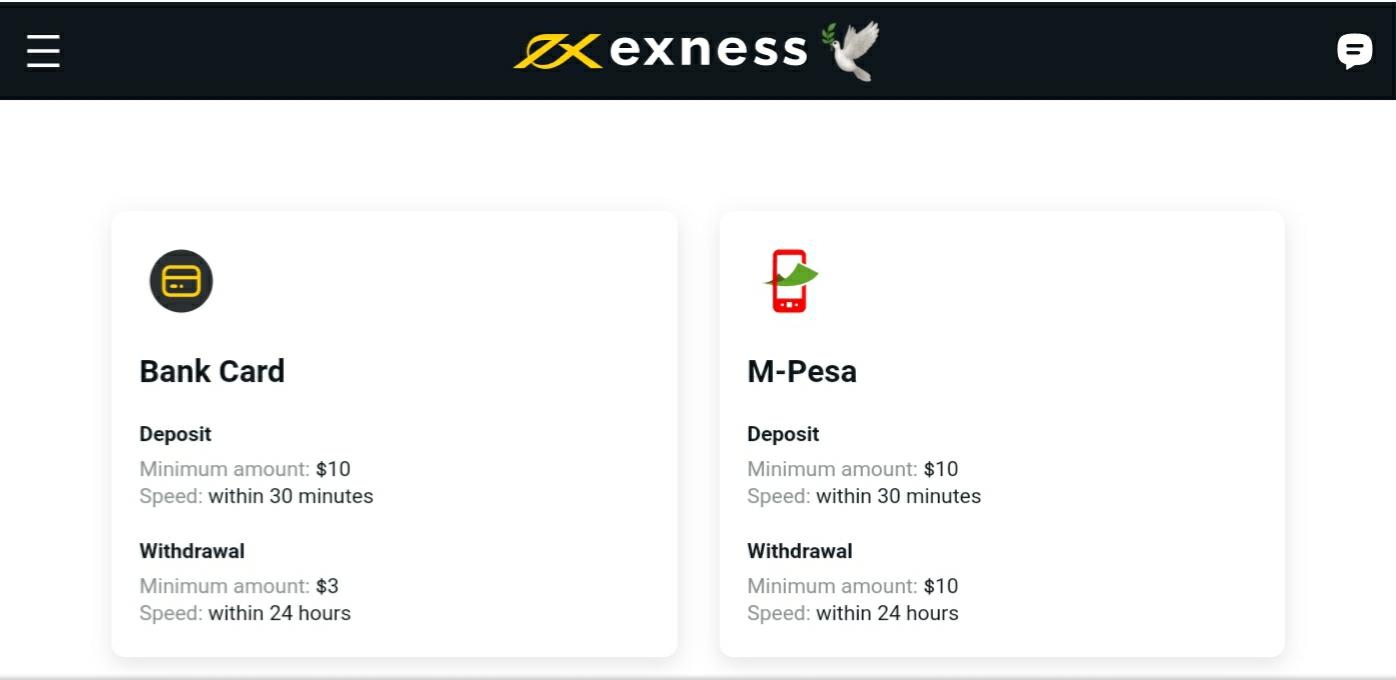Click Bank Card 'within 24 hours' speed
This screenshot has width=1396, height=680.
point(279,613)
